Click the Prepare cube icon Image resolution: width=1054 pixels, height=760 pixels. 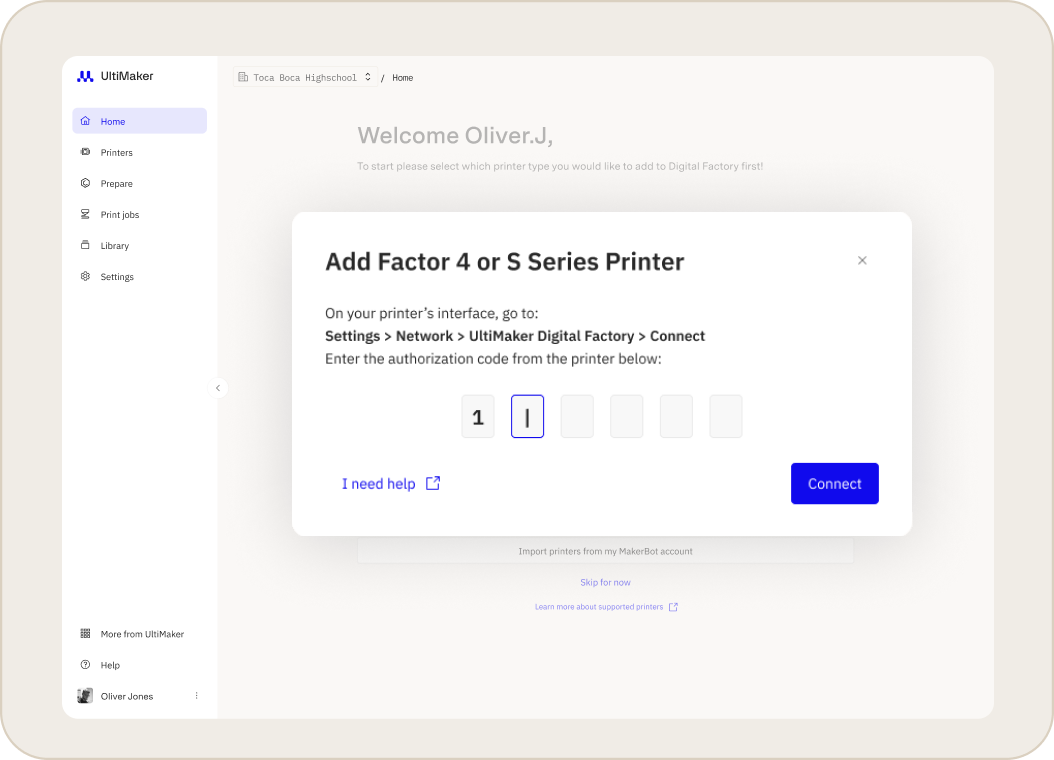click(85, 183)
